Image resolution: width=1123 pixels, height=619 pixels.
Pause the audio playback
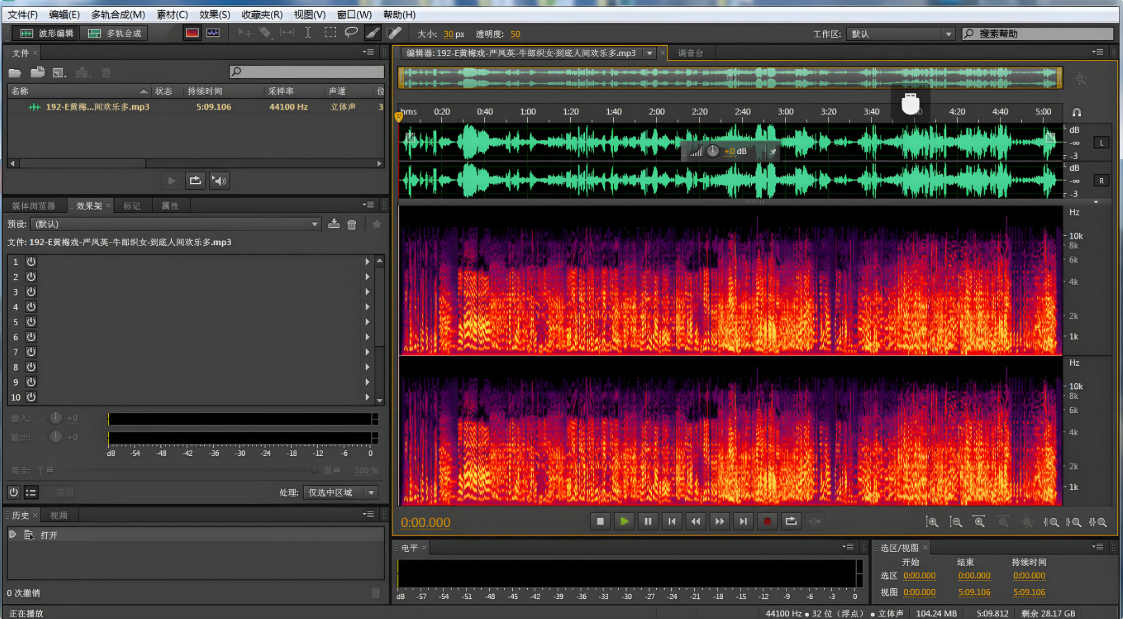click(x=648, y=522)
